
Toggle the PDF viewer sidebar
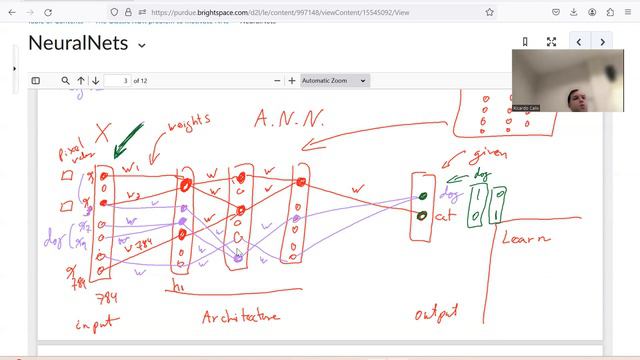(36, 81)
